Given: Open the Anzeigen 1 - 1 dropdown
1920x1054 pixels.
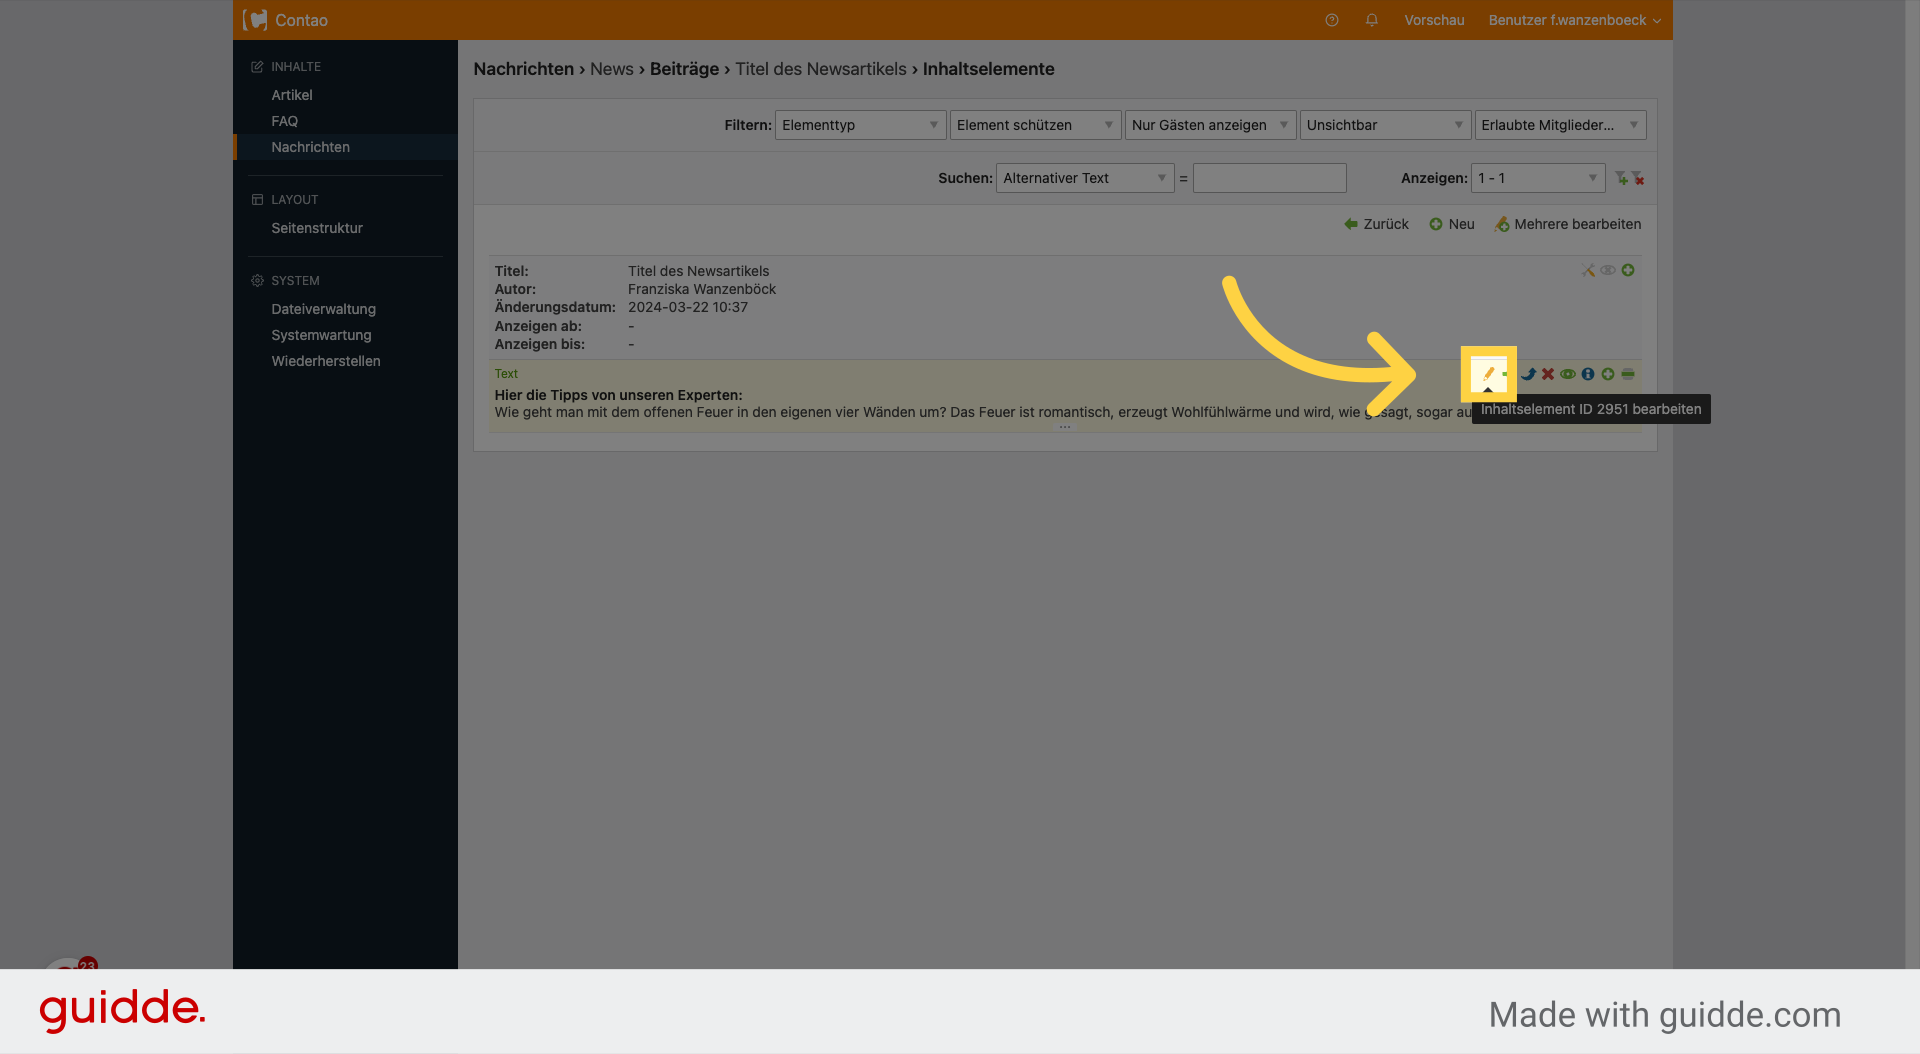Looking at the screenshot, I should point(1538,178).
